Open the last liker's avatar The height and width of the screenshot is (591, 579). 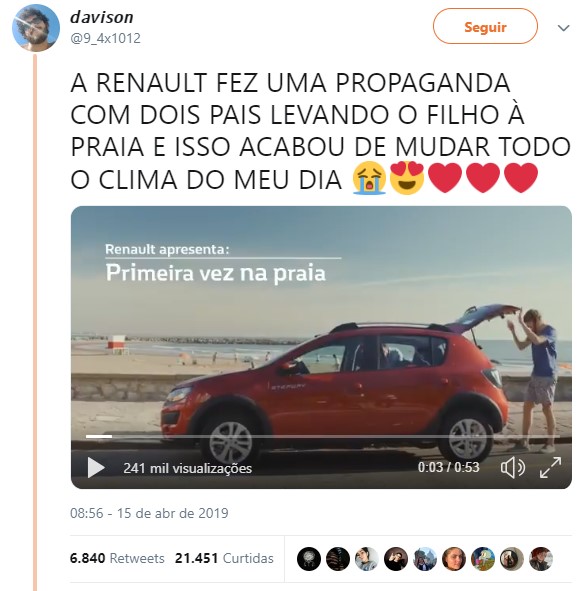[x=541, y=559]
